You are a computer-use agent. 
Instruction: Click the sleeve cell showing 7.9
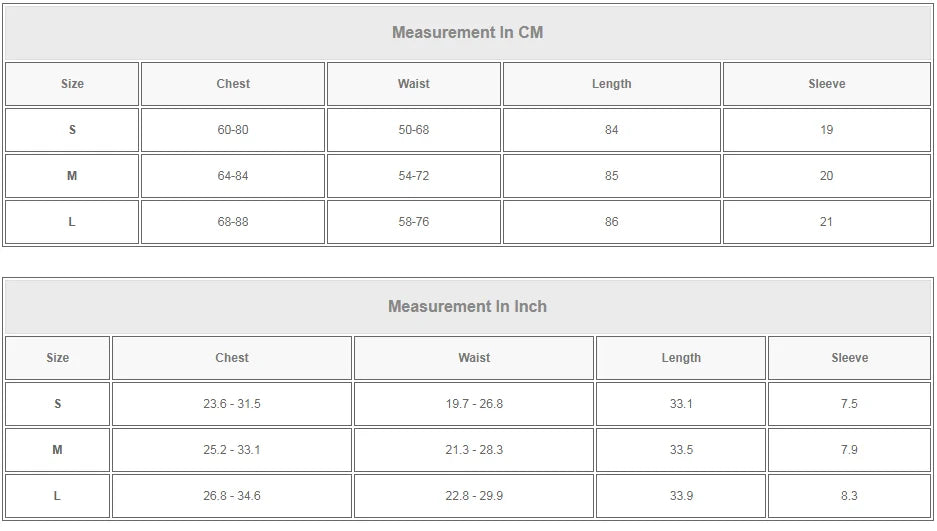point(849,450)
